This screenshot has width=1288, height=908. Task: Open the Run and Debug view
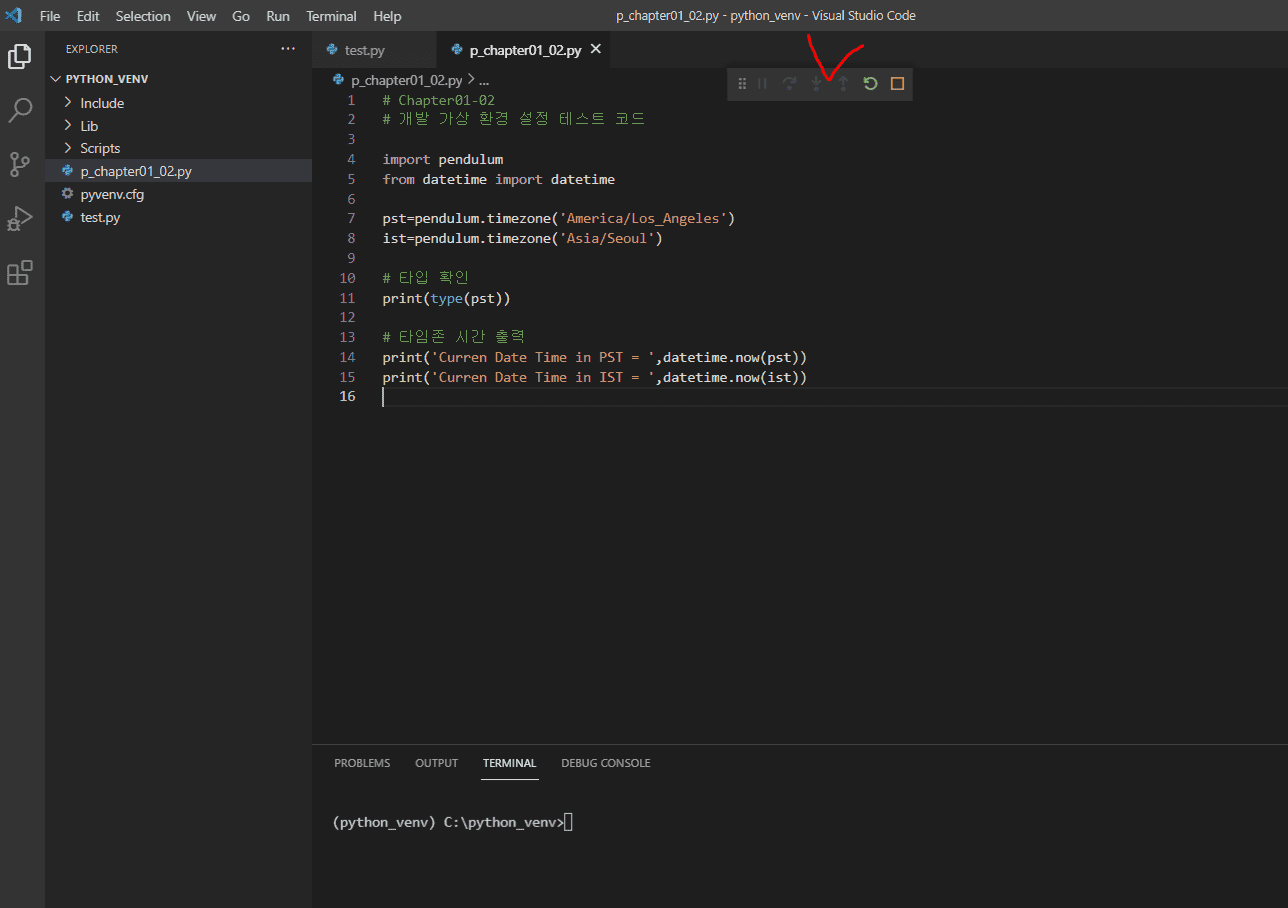[20, 218]
